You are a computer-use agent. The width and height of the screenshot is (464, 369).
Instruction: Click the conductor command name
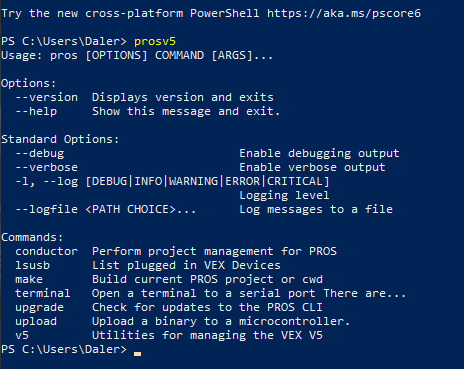[x=46, y=251]
